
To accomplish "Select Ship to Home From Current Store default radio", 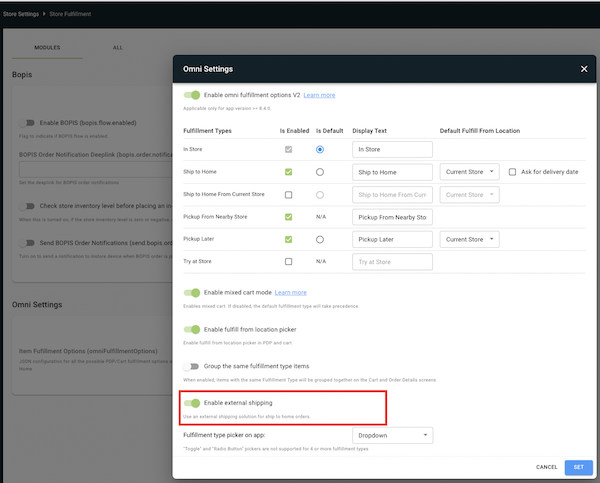I will [x=320, y=195].
